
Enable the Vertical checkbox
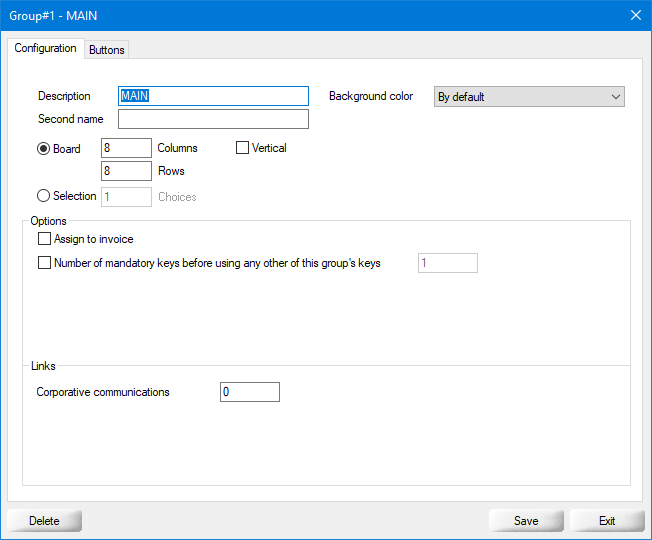point(243,148)
